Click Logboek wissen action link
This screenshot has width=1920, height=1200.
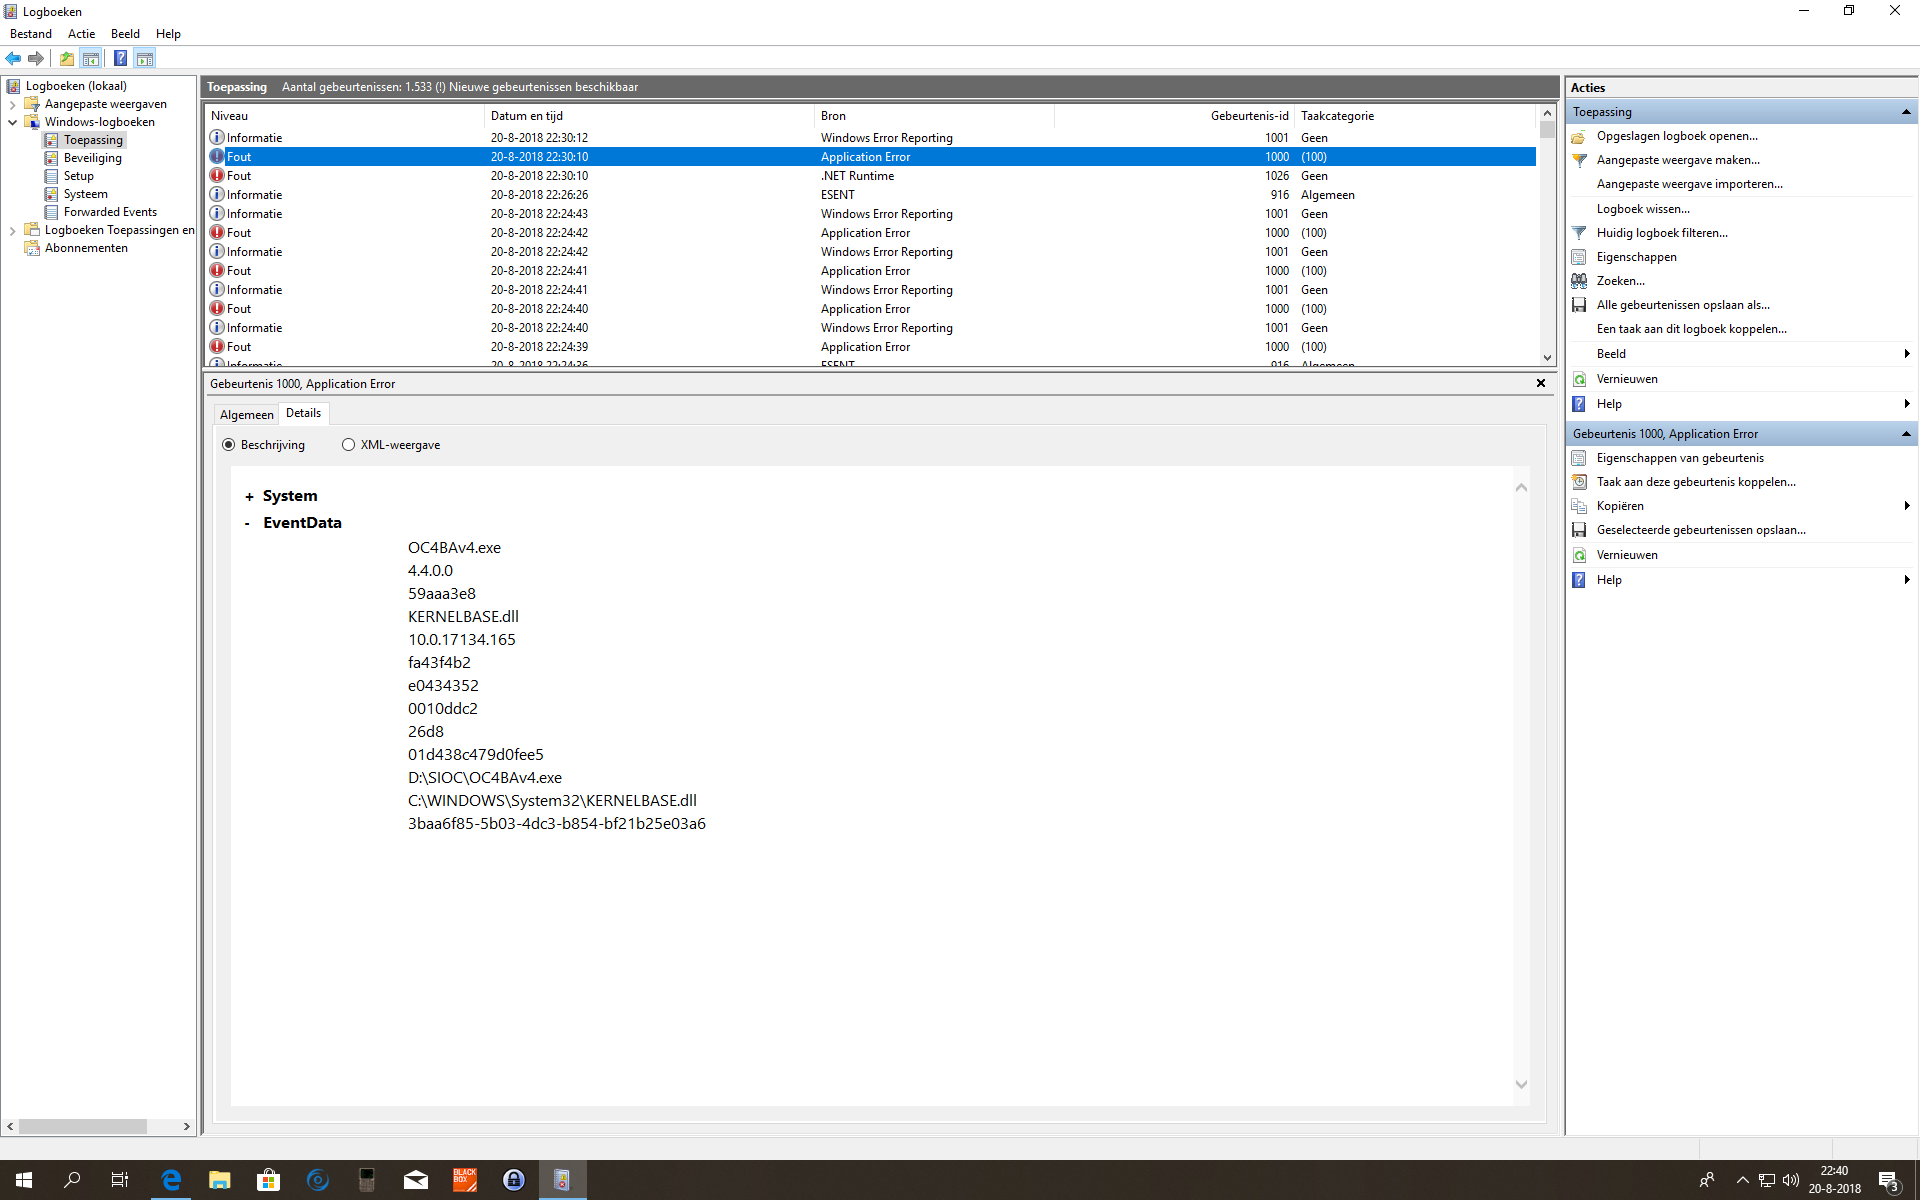(x=1642, y=209)
